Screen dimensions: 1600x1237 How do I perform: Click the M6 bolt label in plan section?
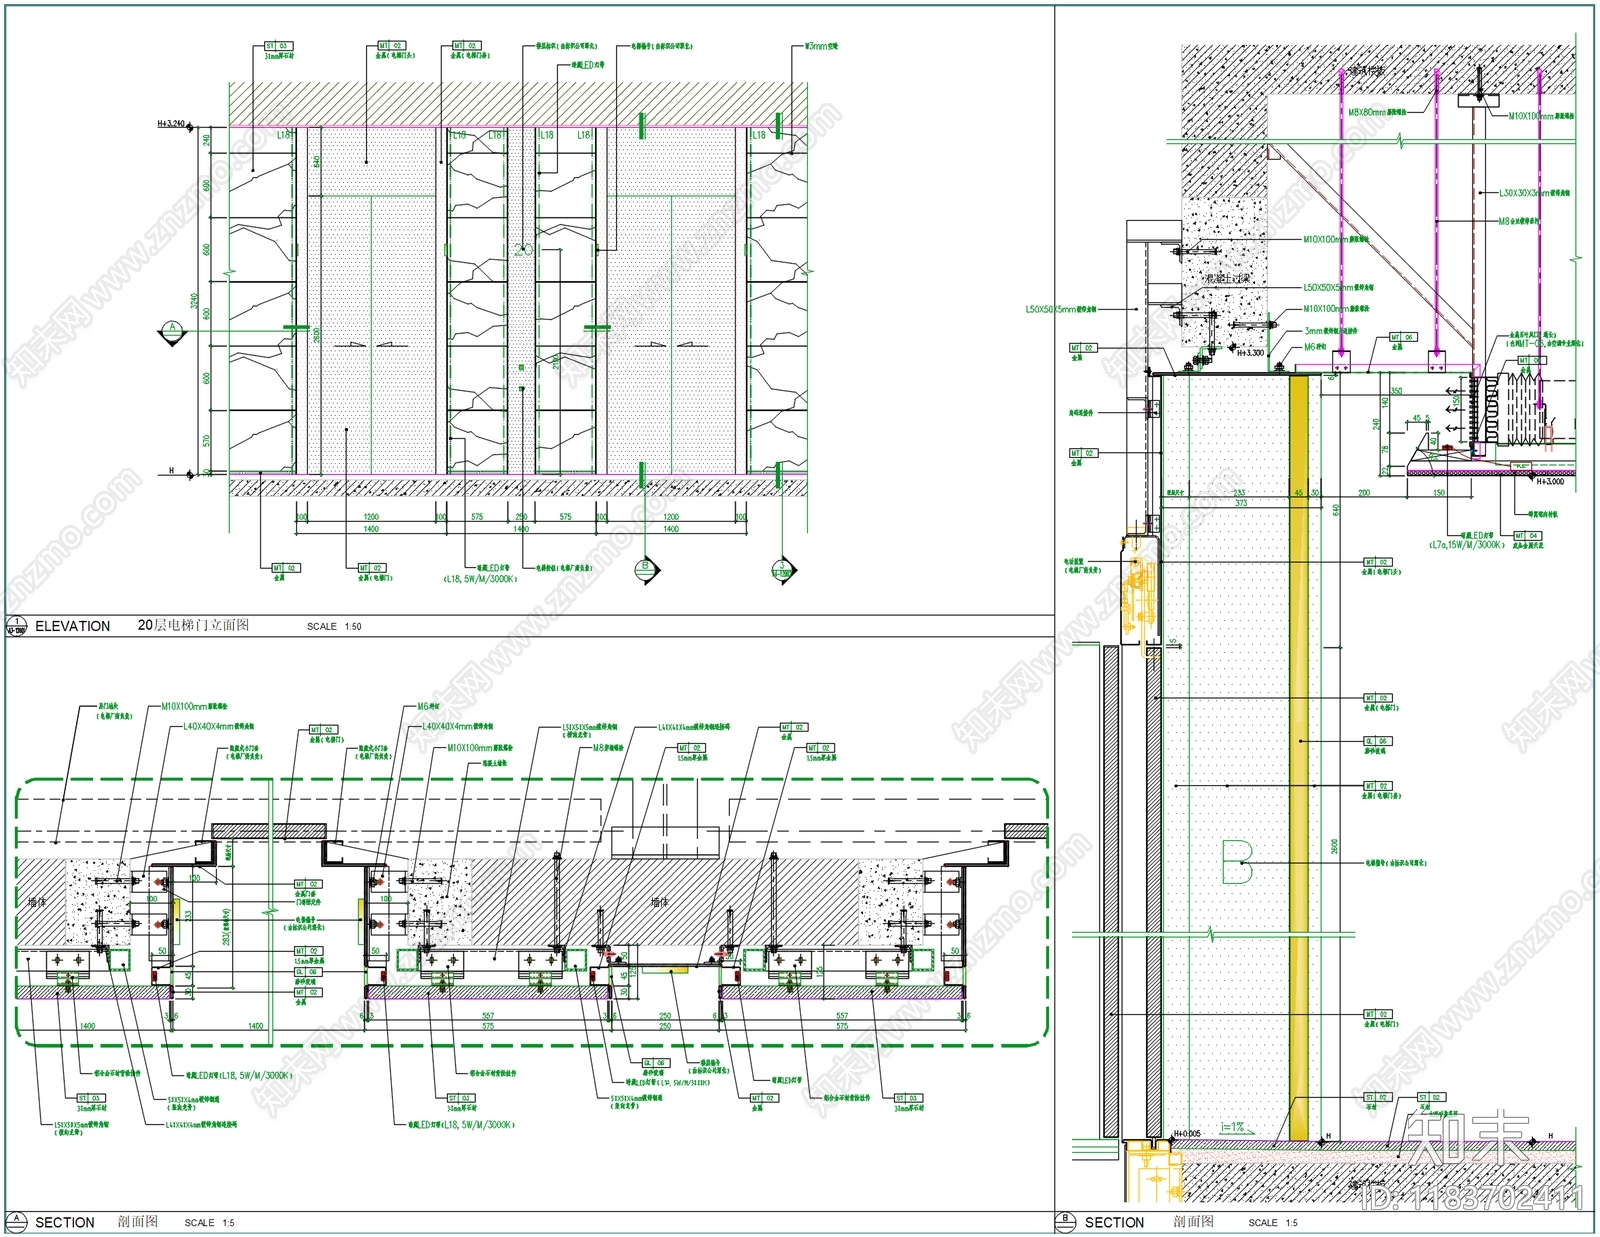(428, 706)
